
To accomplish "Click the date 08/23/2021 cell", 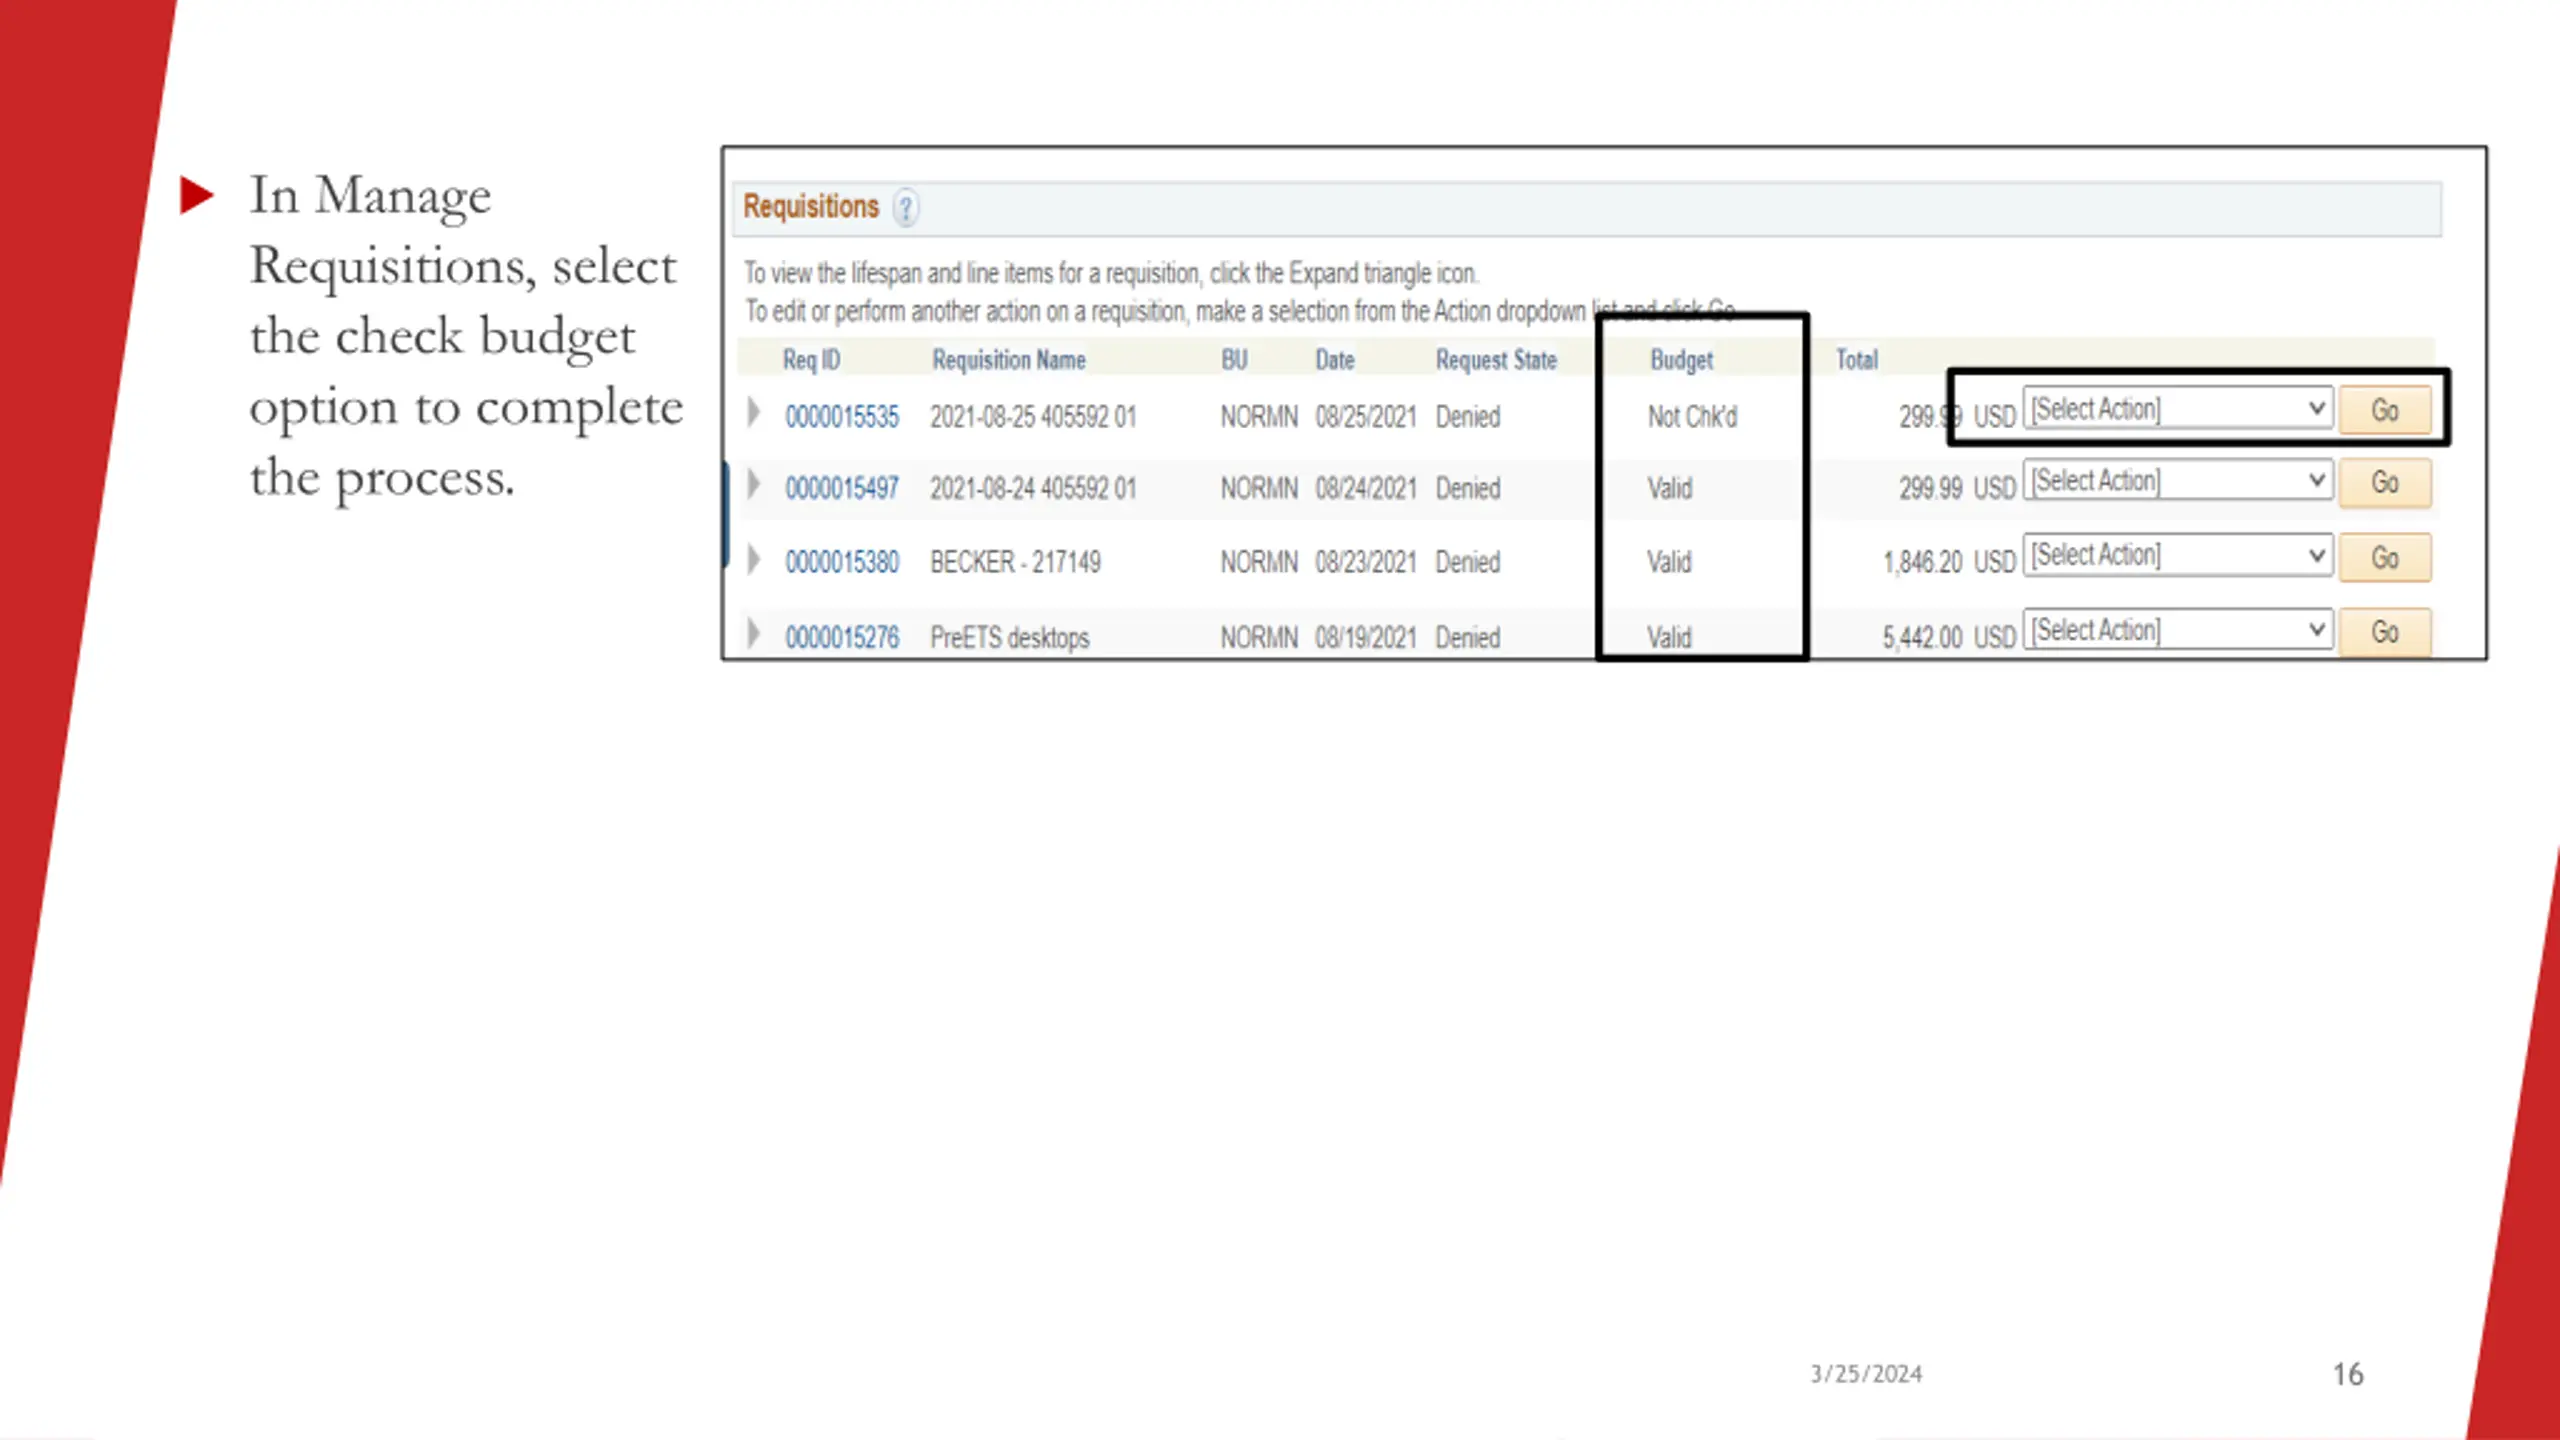I will pos(1365,562).
